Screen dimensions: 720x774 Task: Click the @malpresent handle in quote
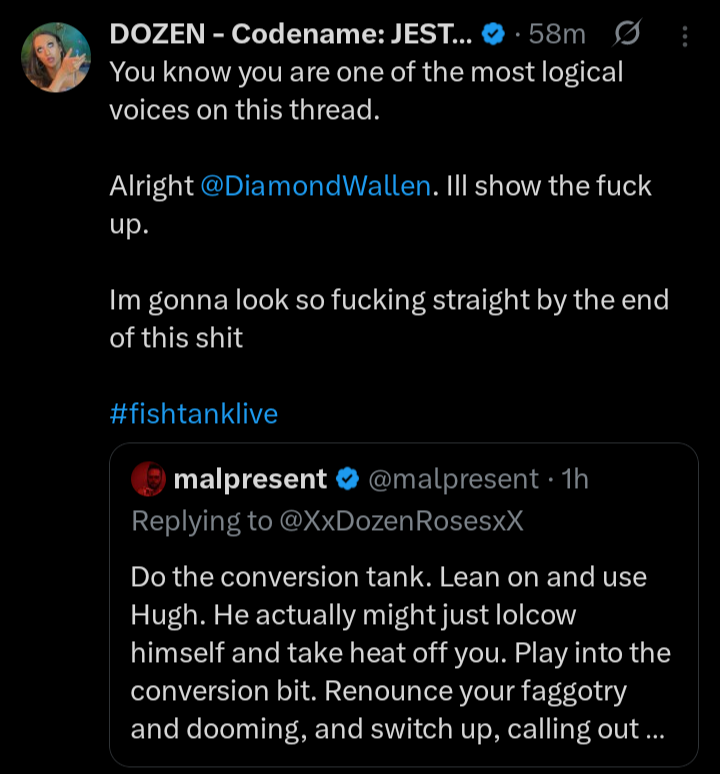pyautogui.click(x=453, y=479)
